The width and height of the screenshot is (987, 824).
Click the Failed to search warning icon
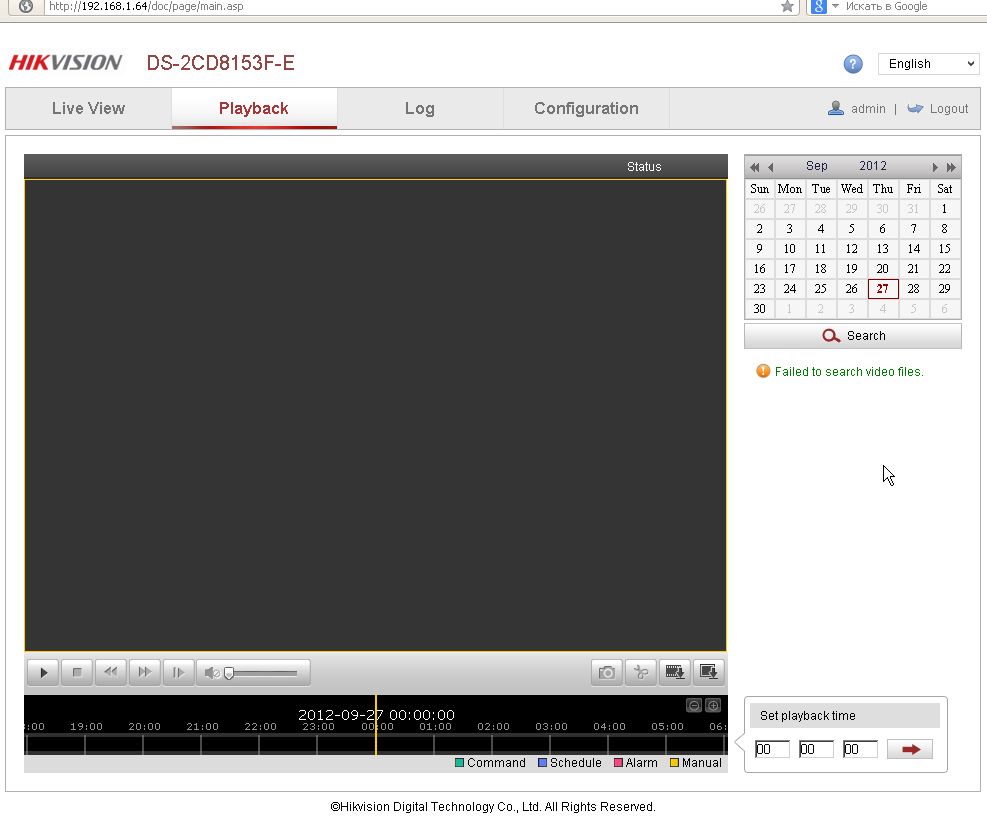coord(763,371)
